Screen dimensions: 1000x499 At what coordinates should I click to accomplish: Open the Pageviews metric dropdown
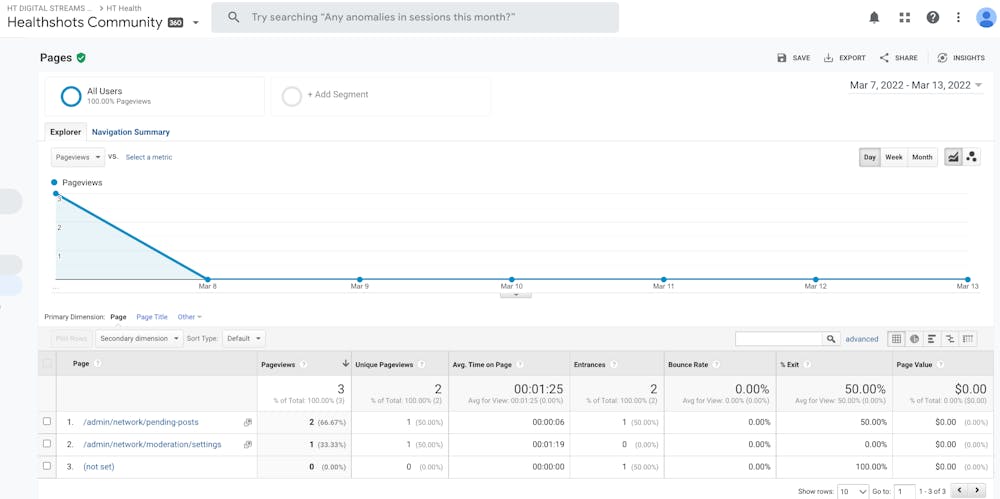pos(78,157)
